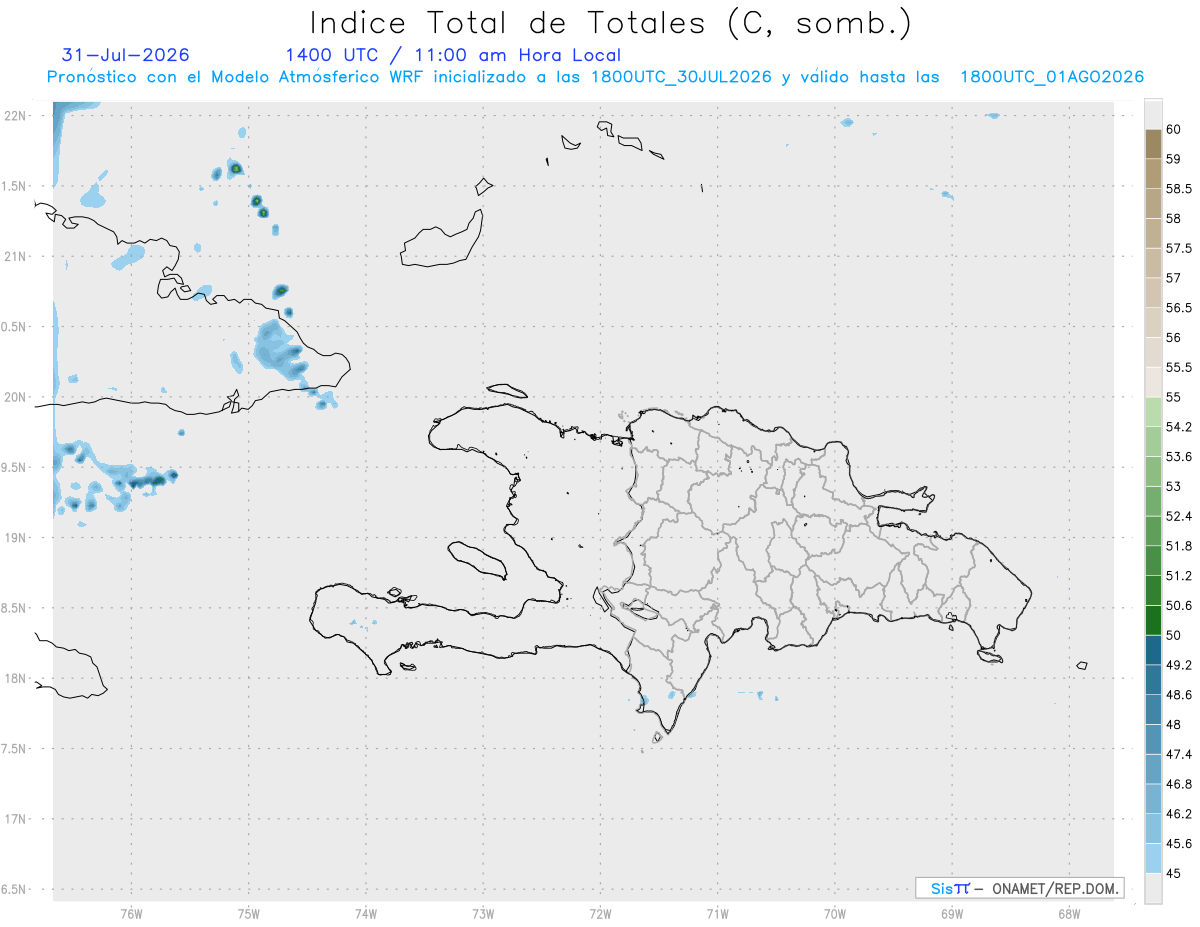Click the '50.6' color scale value

(1179, 606)
